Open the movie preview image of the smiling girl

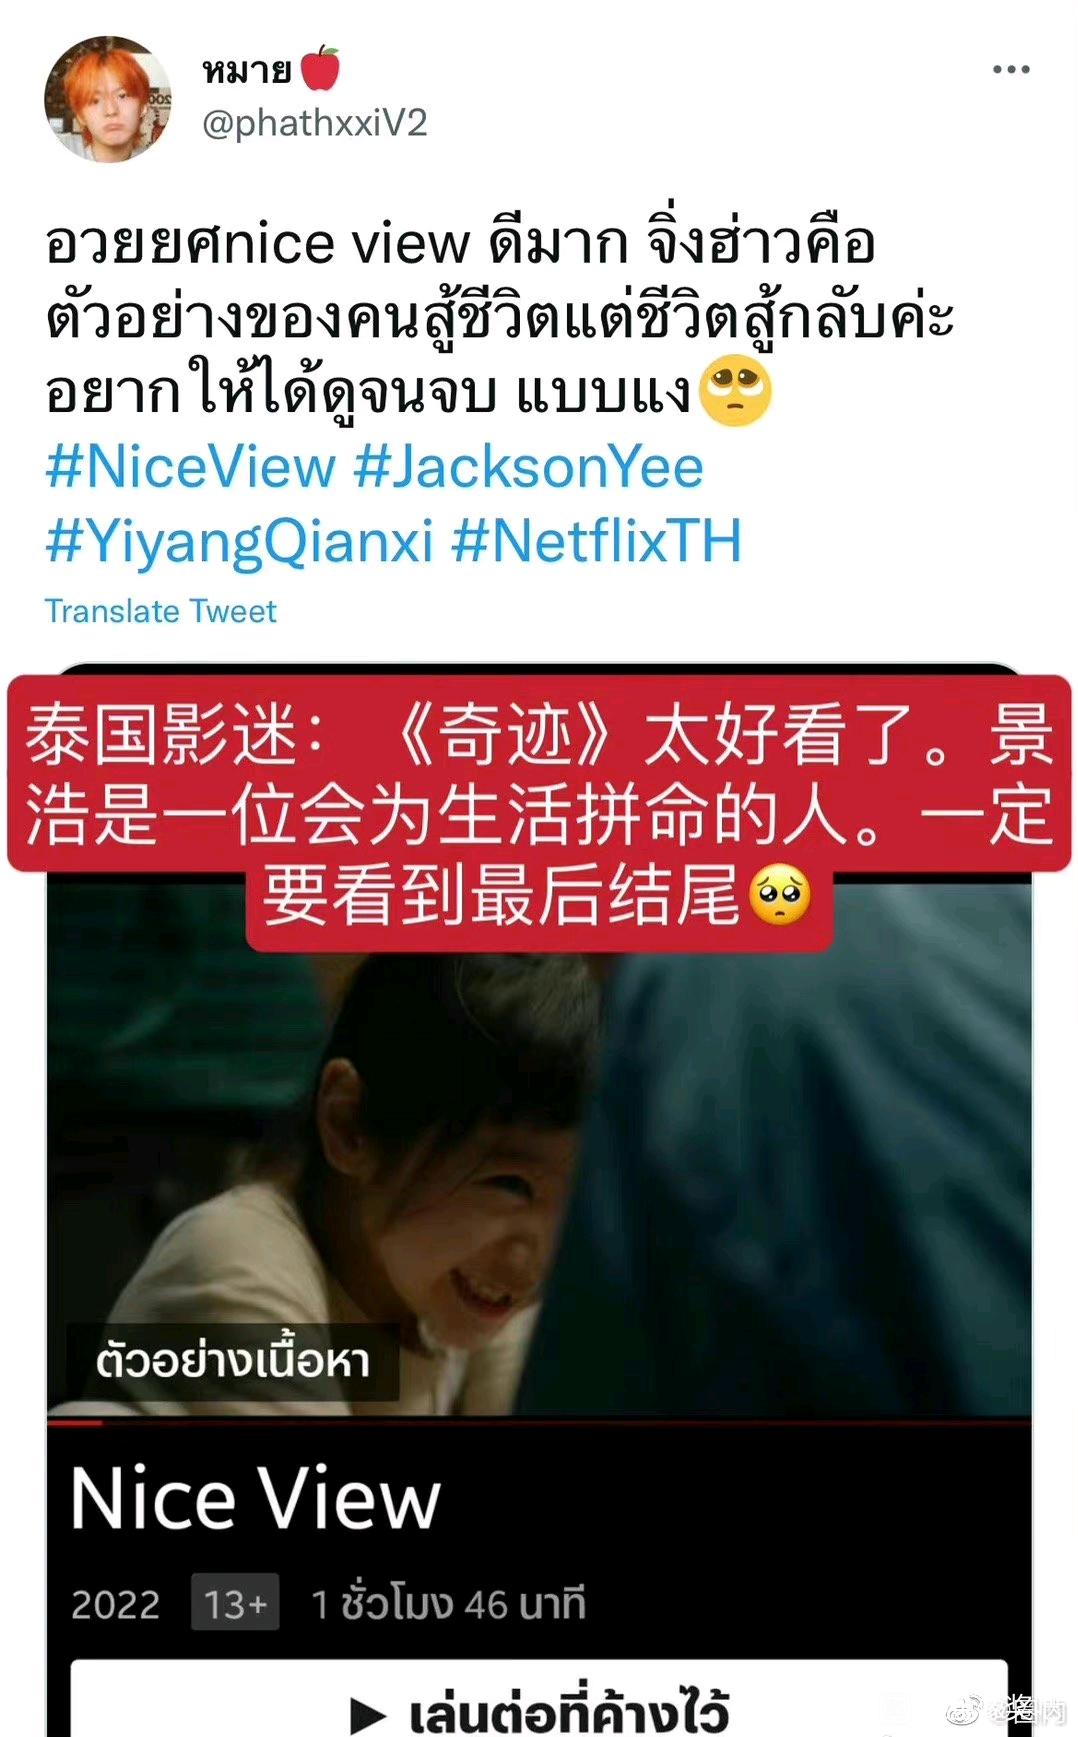tap(539, 1180)
